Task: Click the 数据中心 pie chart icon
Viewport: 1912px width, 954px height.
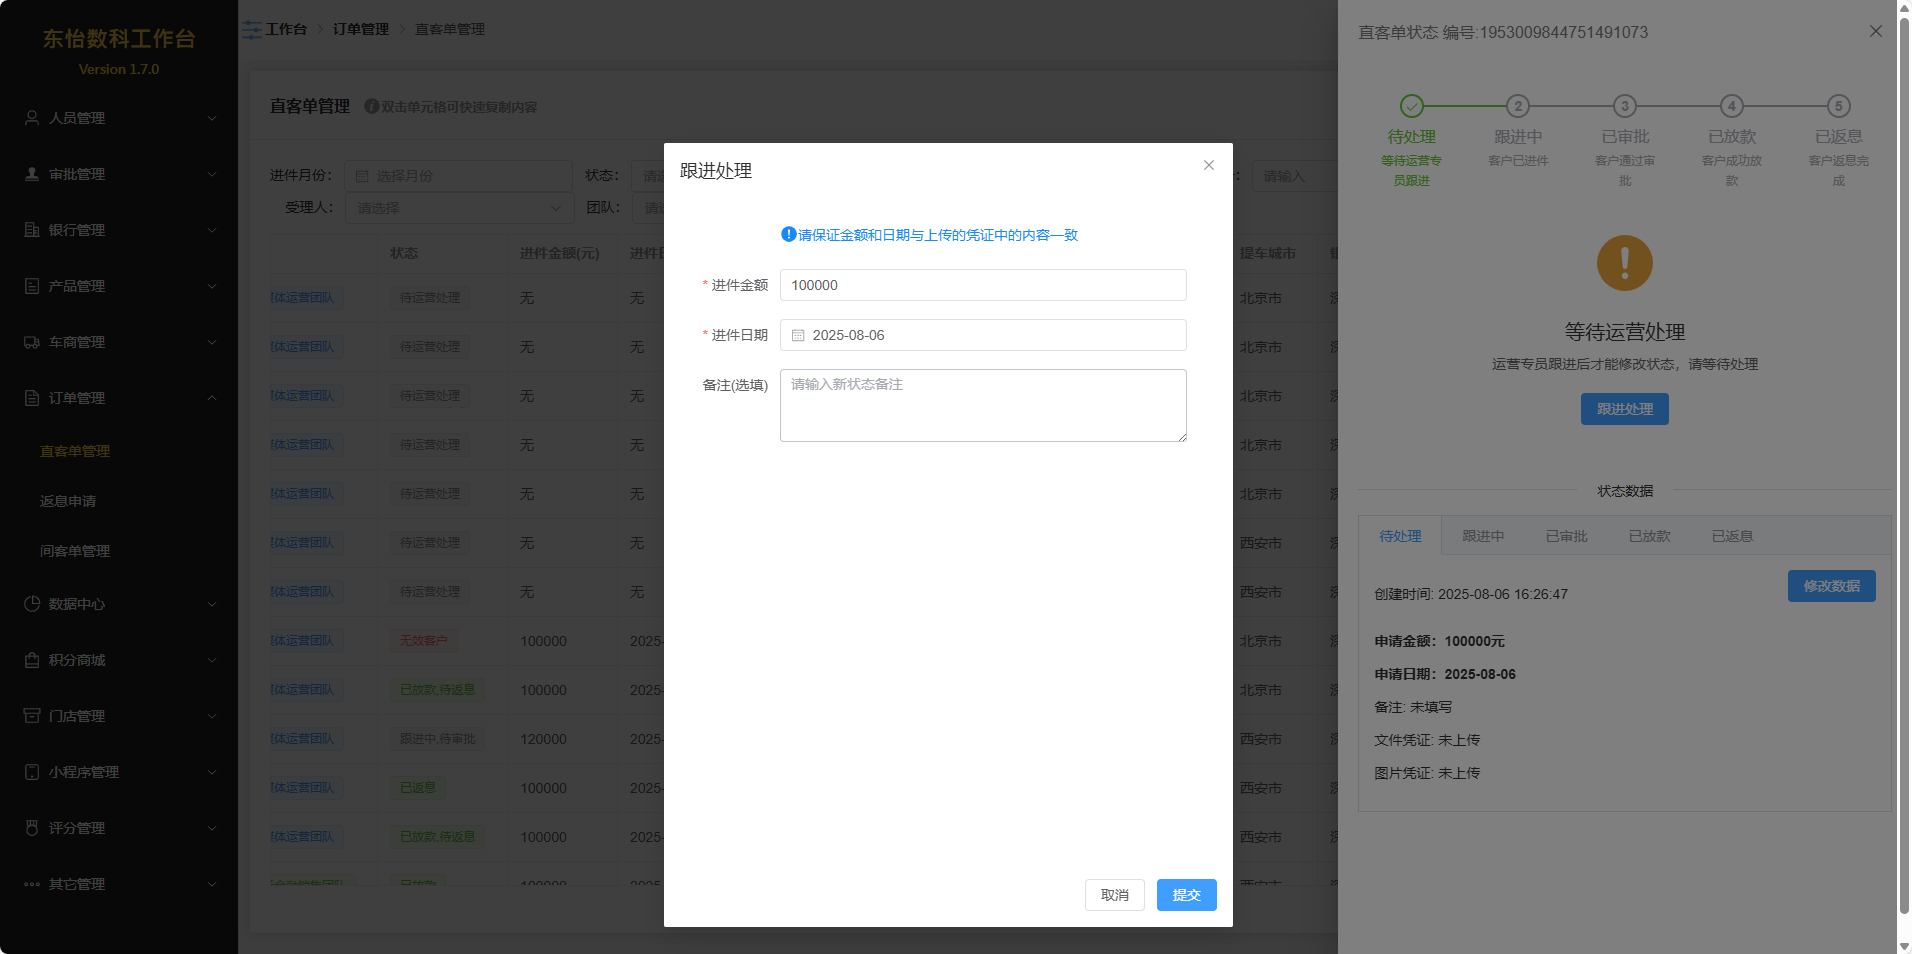Action: 32,604
